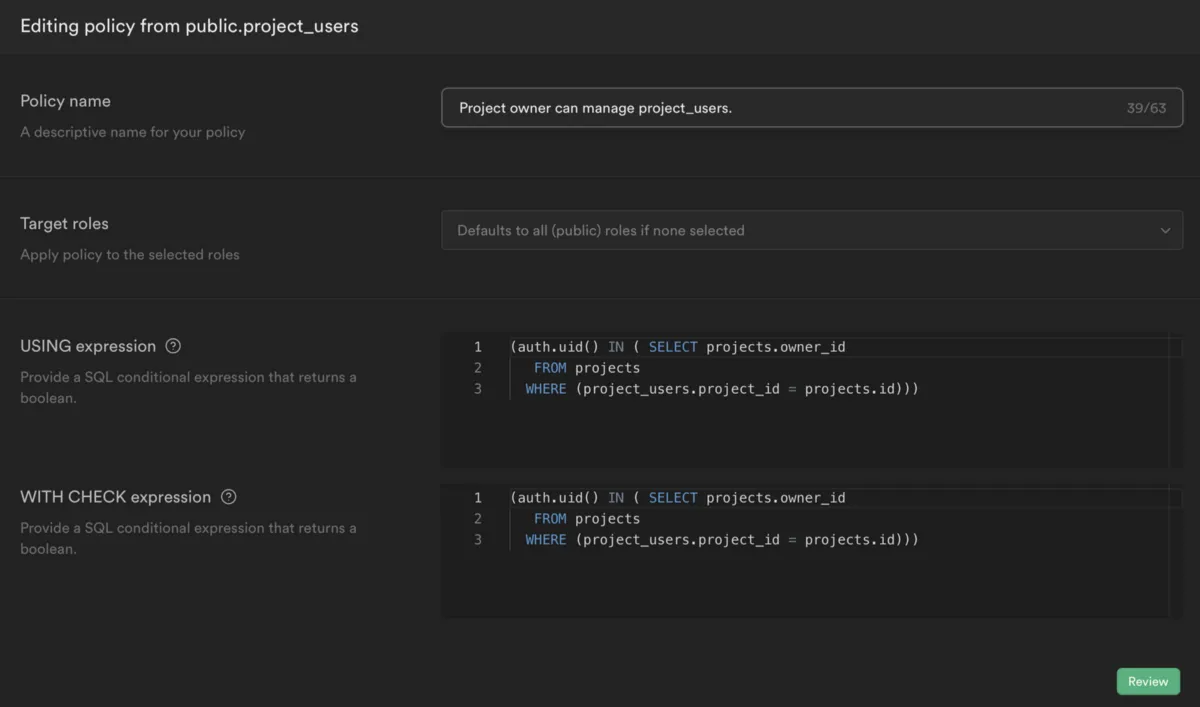Click the WHERE line in USING expression editor
This screenshot has height=707, width=1200.
pos(721,389)
